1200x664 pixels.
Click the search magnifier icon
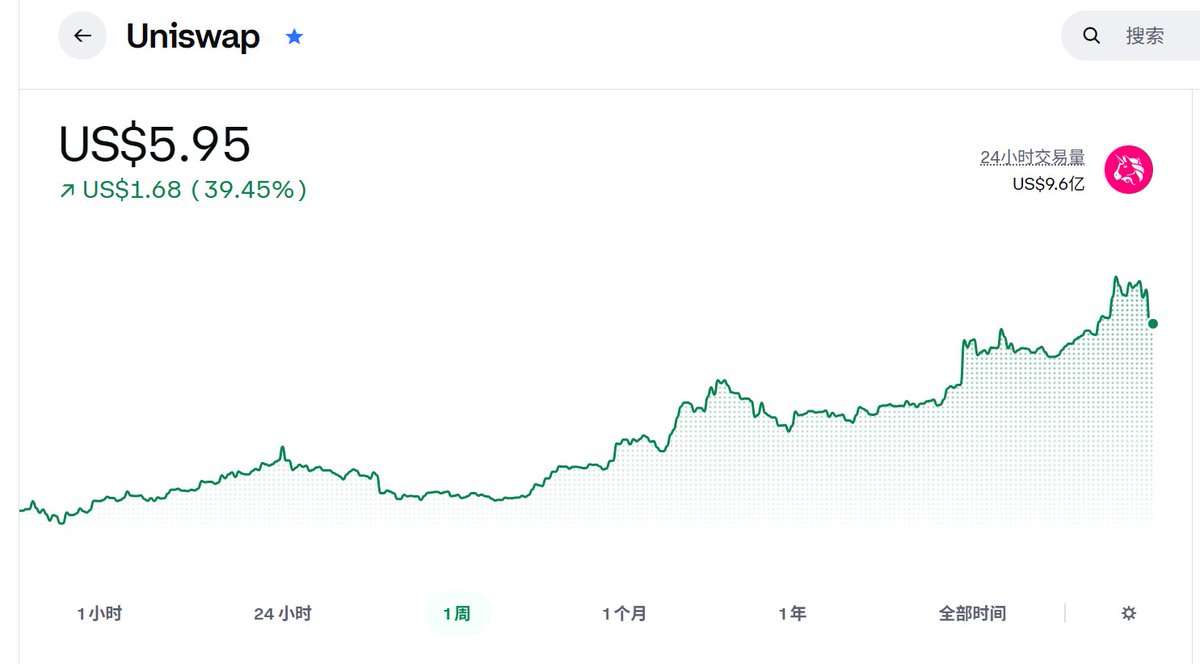click(x=1092, y=36)
